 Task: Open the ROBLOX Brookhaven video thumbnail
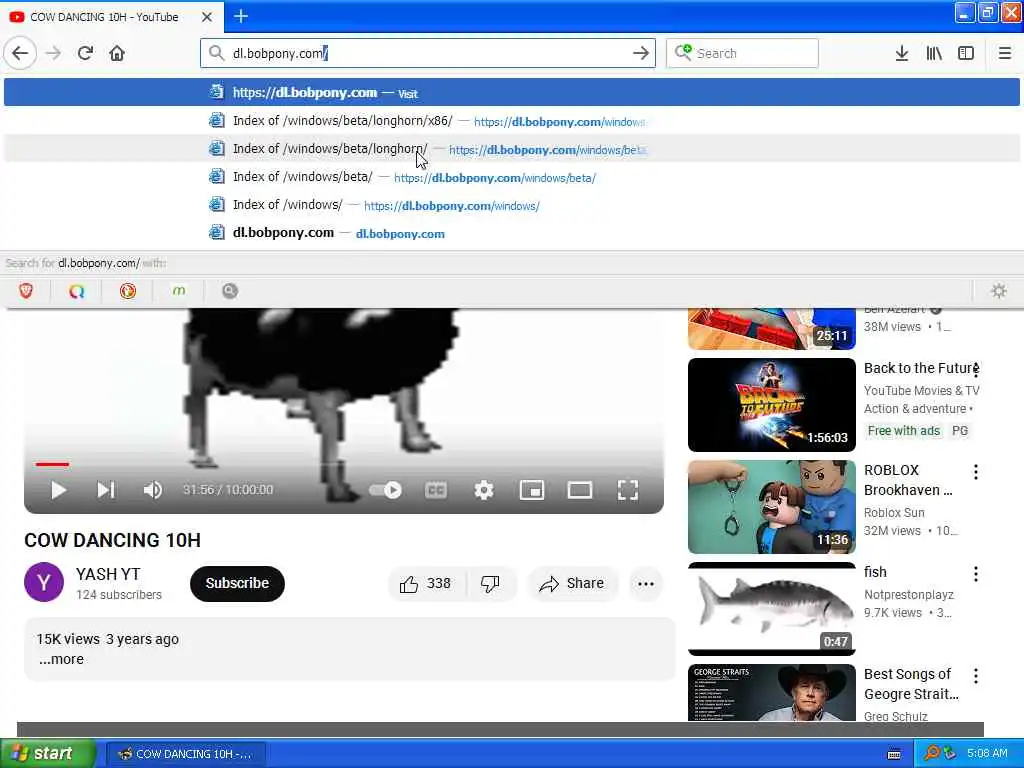[771, 507]
